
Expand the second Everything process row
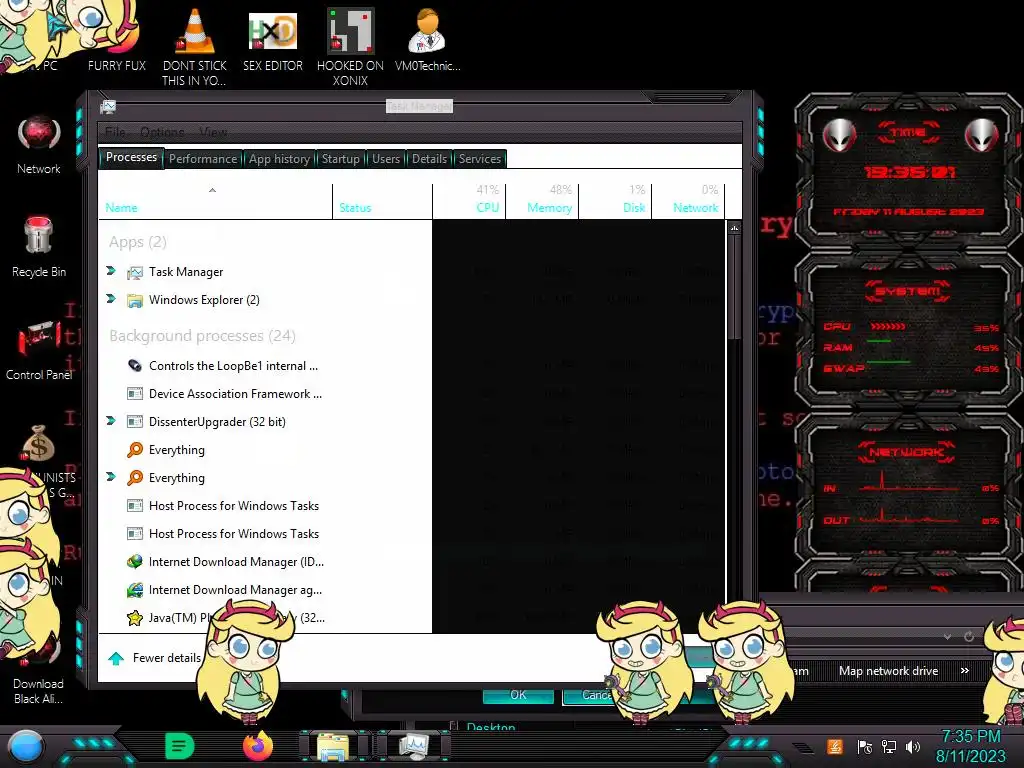click(x=111, y=477)
